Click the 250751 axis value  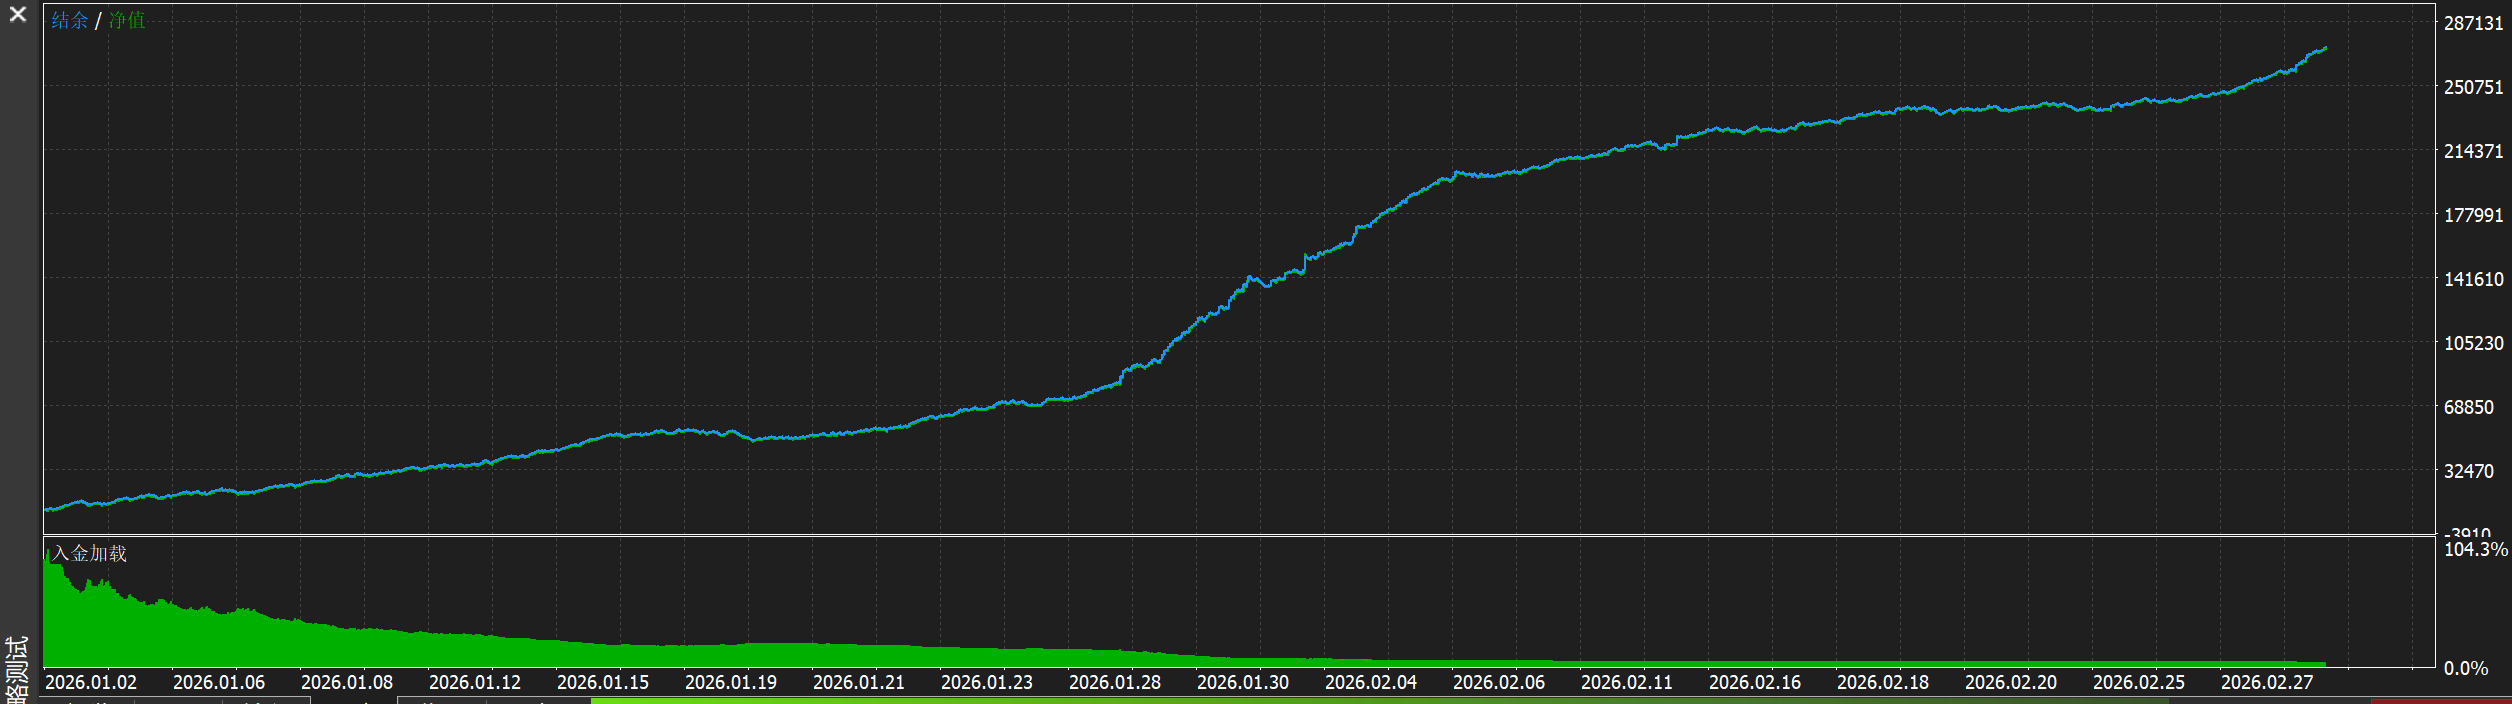coord(2473,87)
